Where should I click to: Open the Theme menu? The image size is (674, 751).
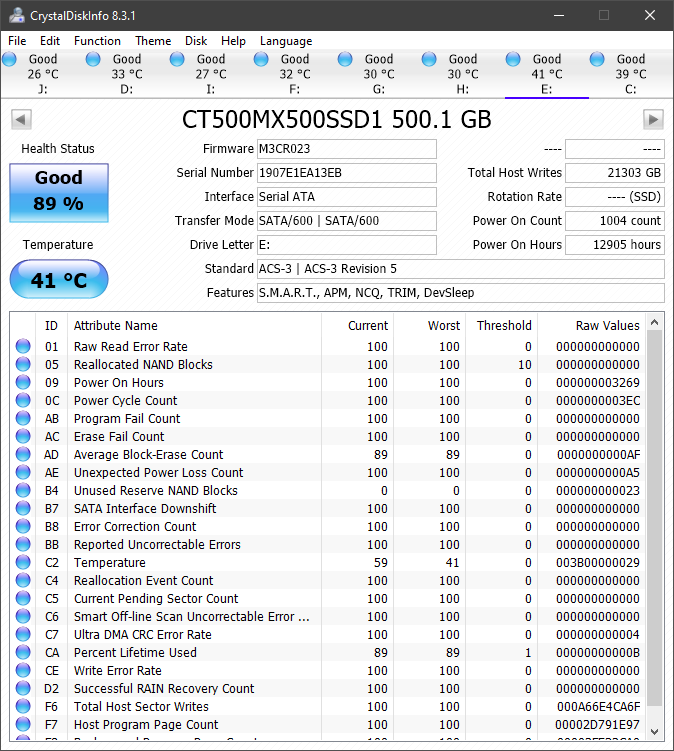coord(153,41)
